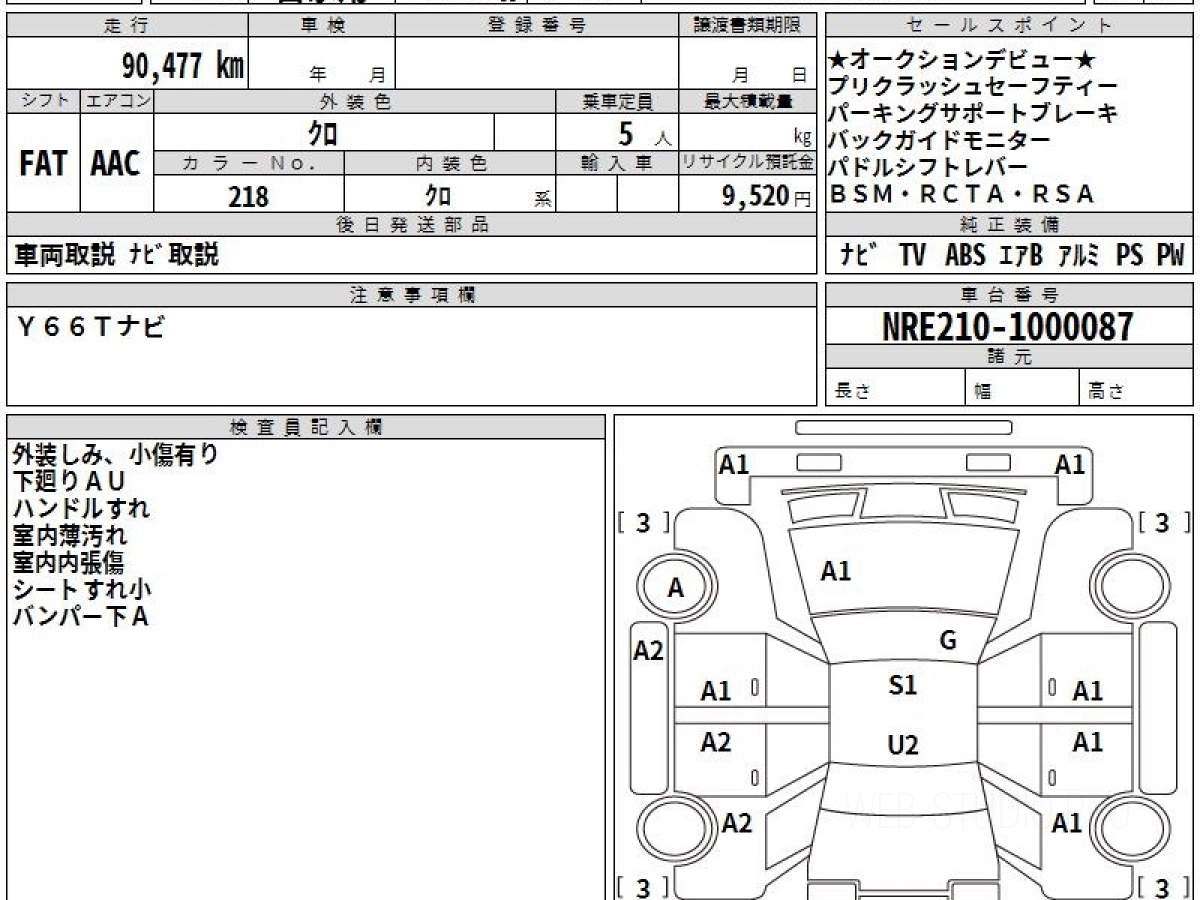Click the 内装色 label

[x=450, y=163]
